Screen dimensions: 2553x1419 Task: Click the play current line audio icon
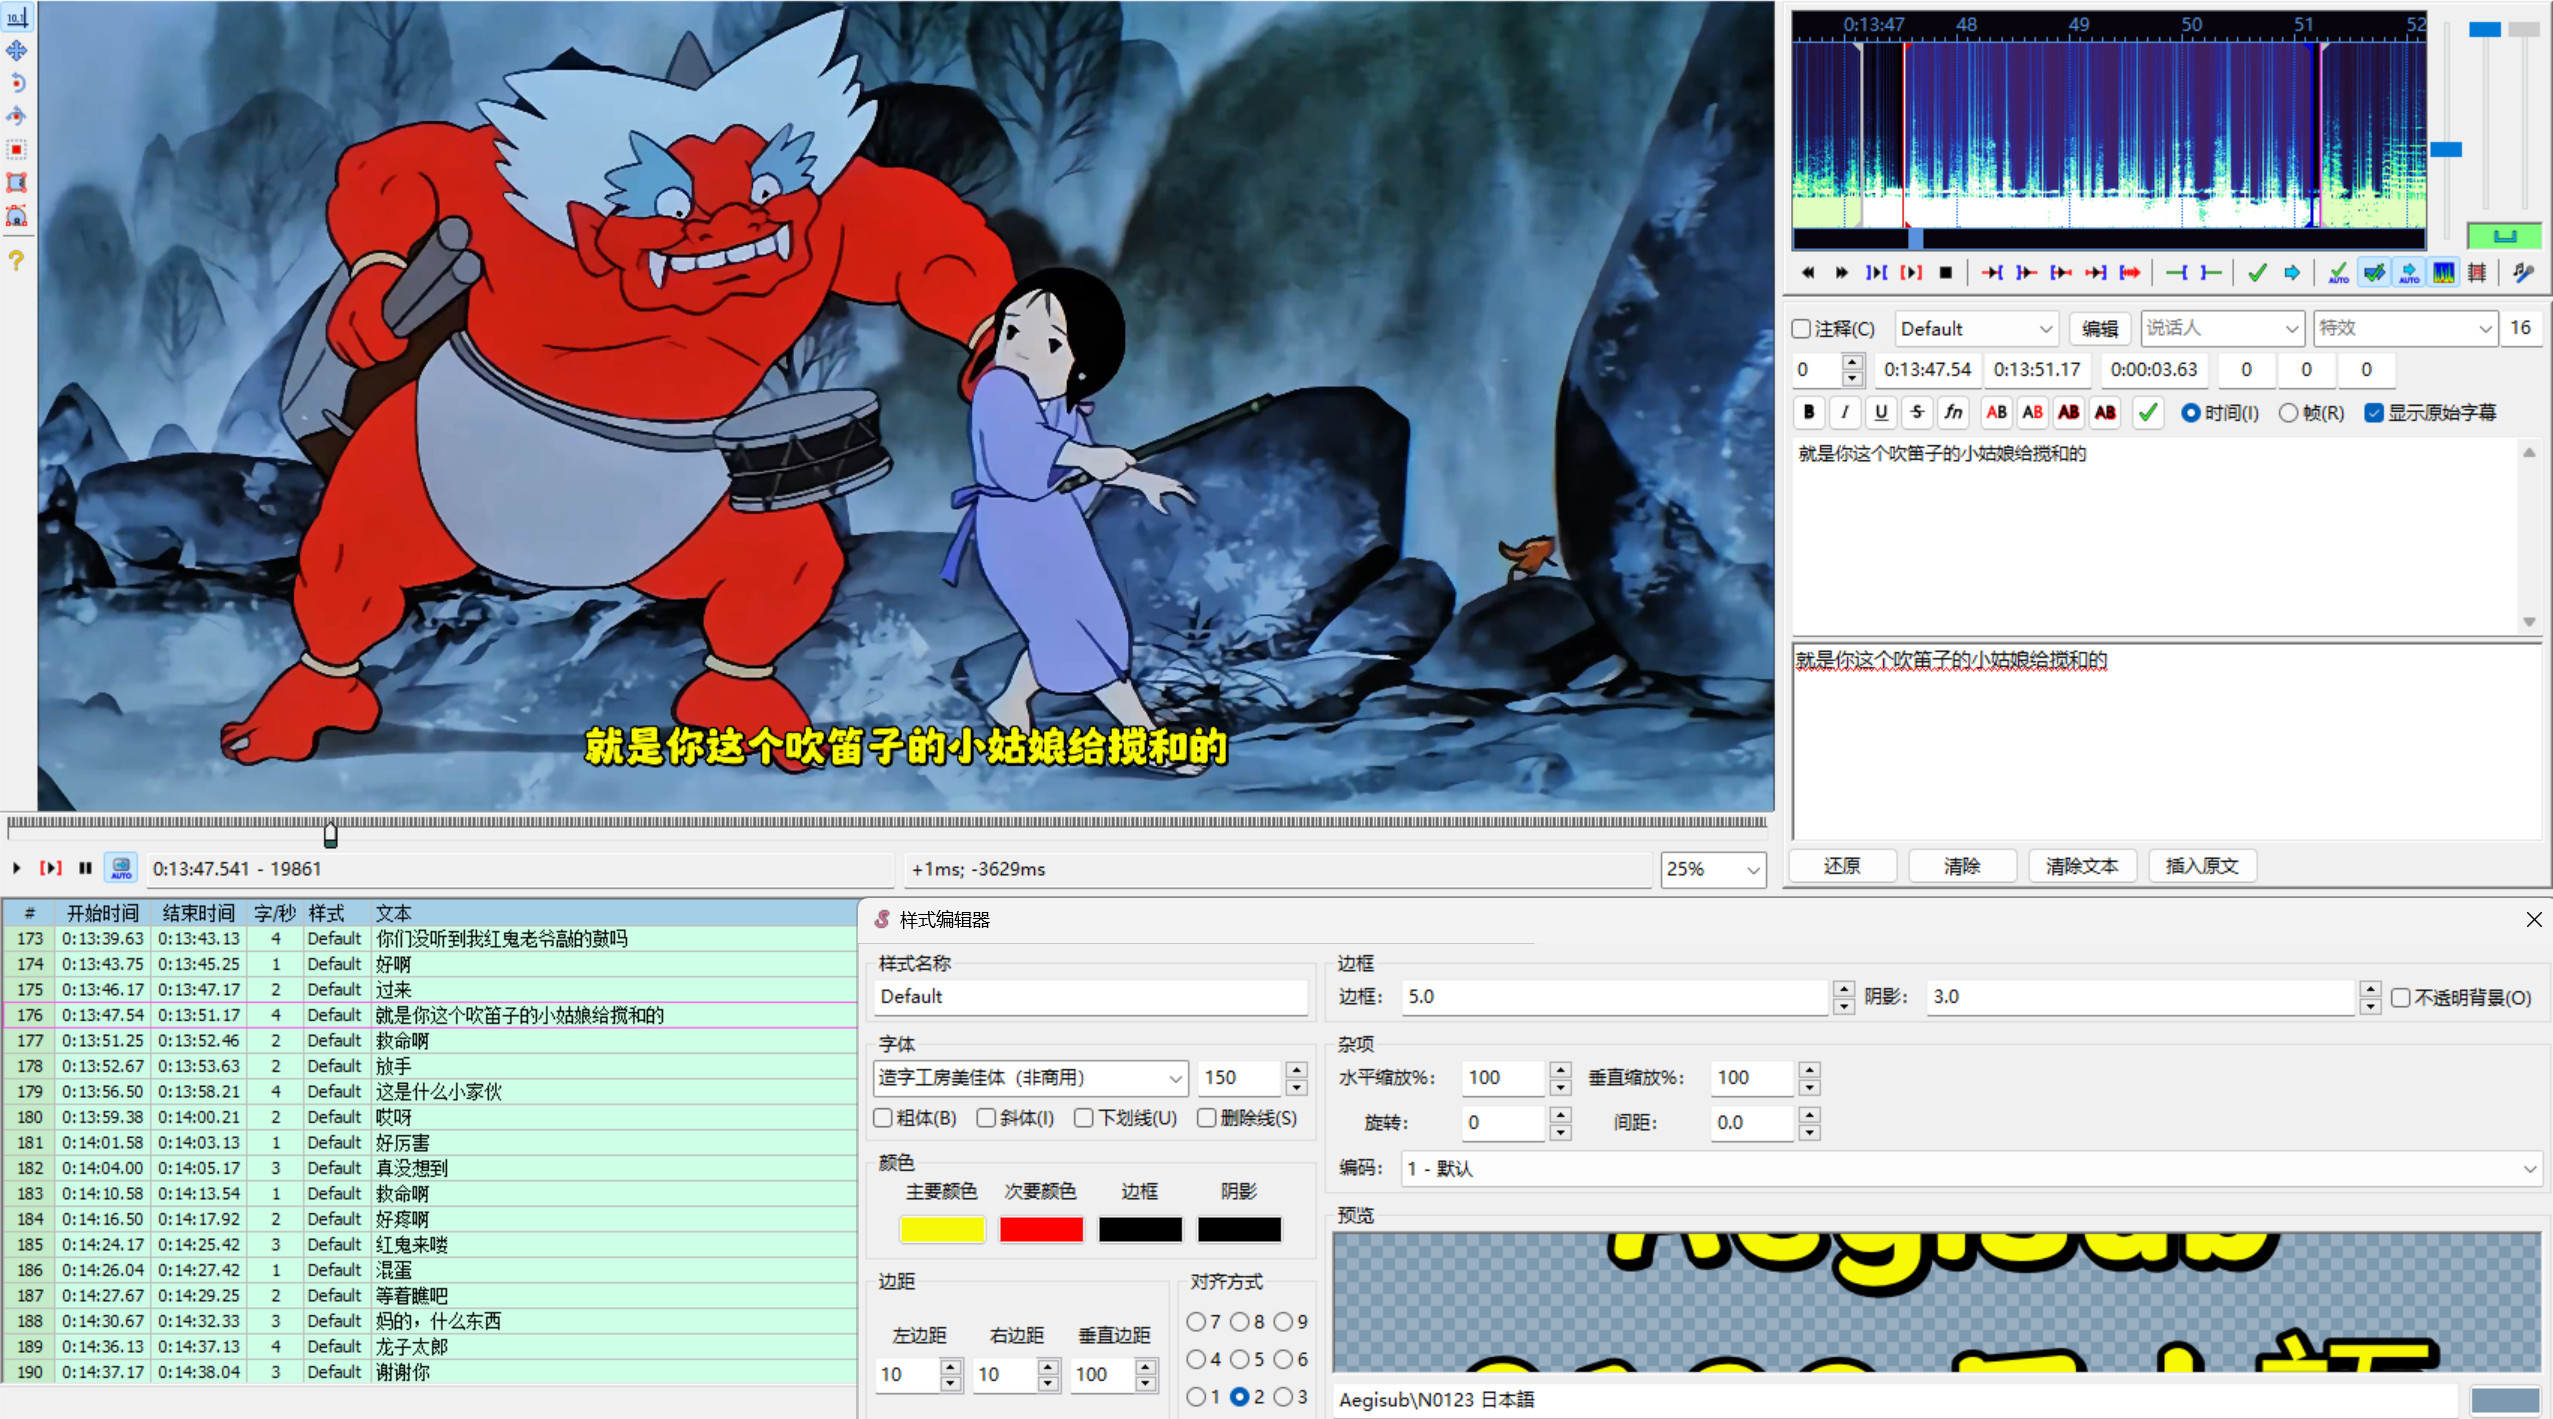1910,273
